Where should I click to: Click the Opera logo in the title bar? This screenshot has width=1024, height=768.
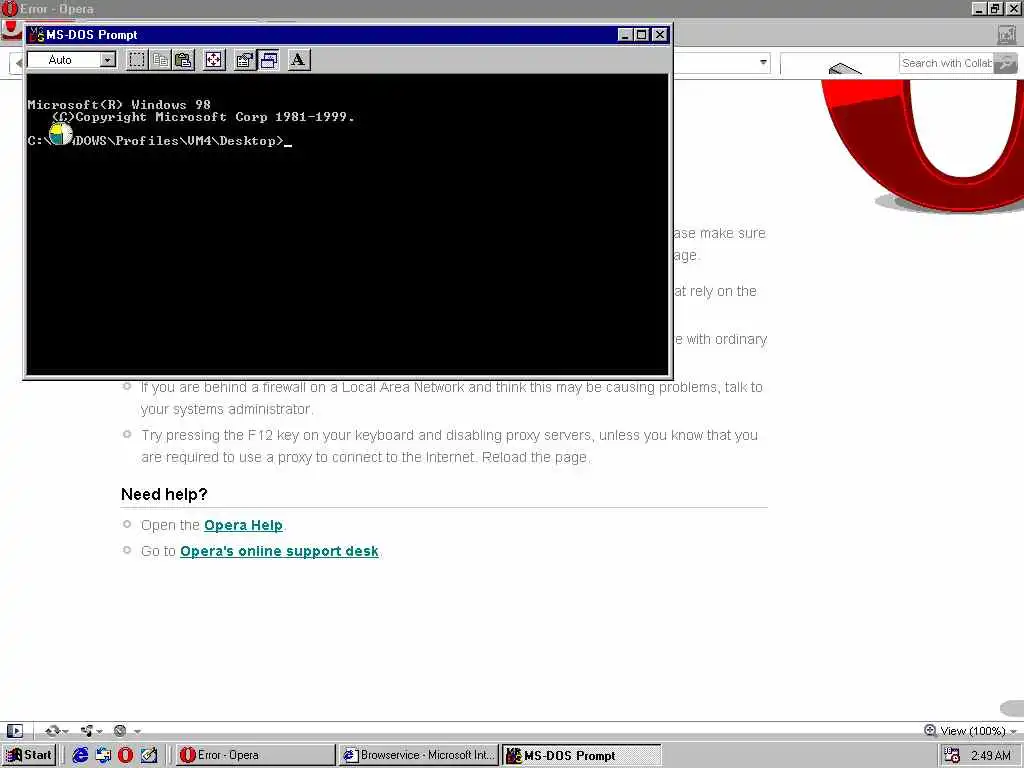point(10,8)
